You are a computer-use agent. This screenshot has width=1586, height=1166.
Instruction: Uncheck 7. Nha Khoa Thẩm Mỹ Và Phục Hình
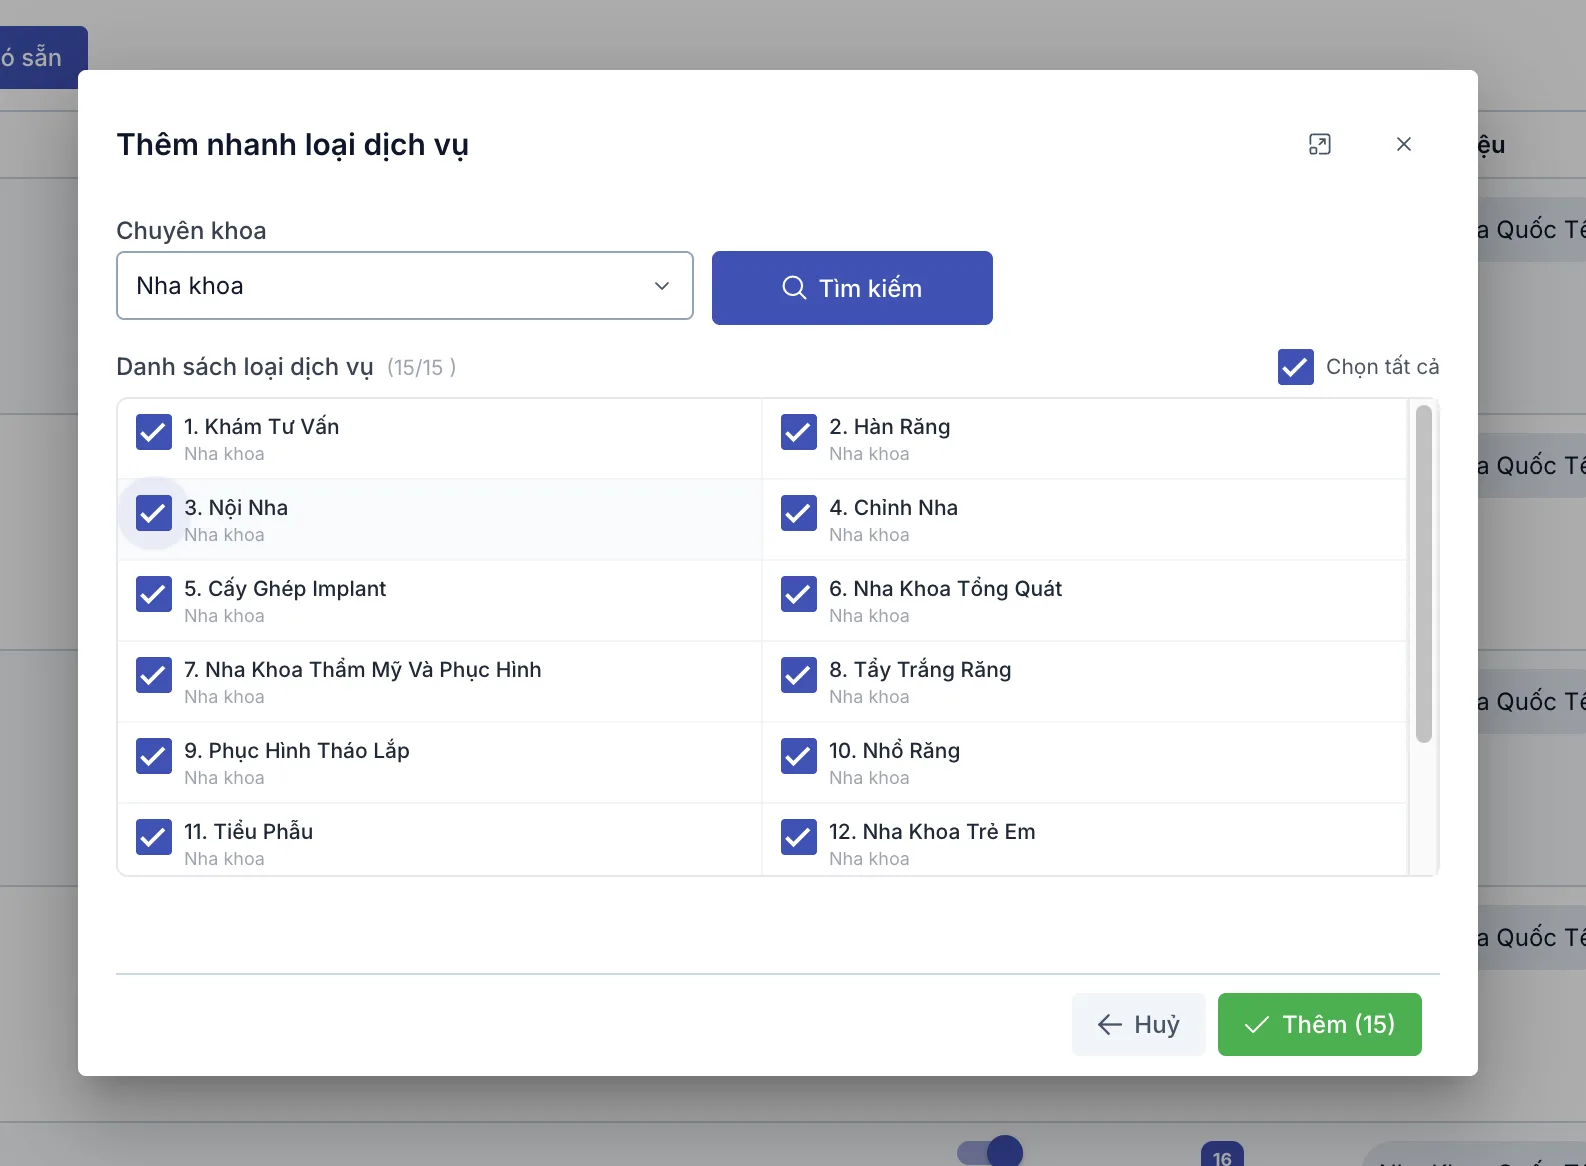coord(154,675)
